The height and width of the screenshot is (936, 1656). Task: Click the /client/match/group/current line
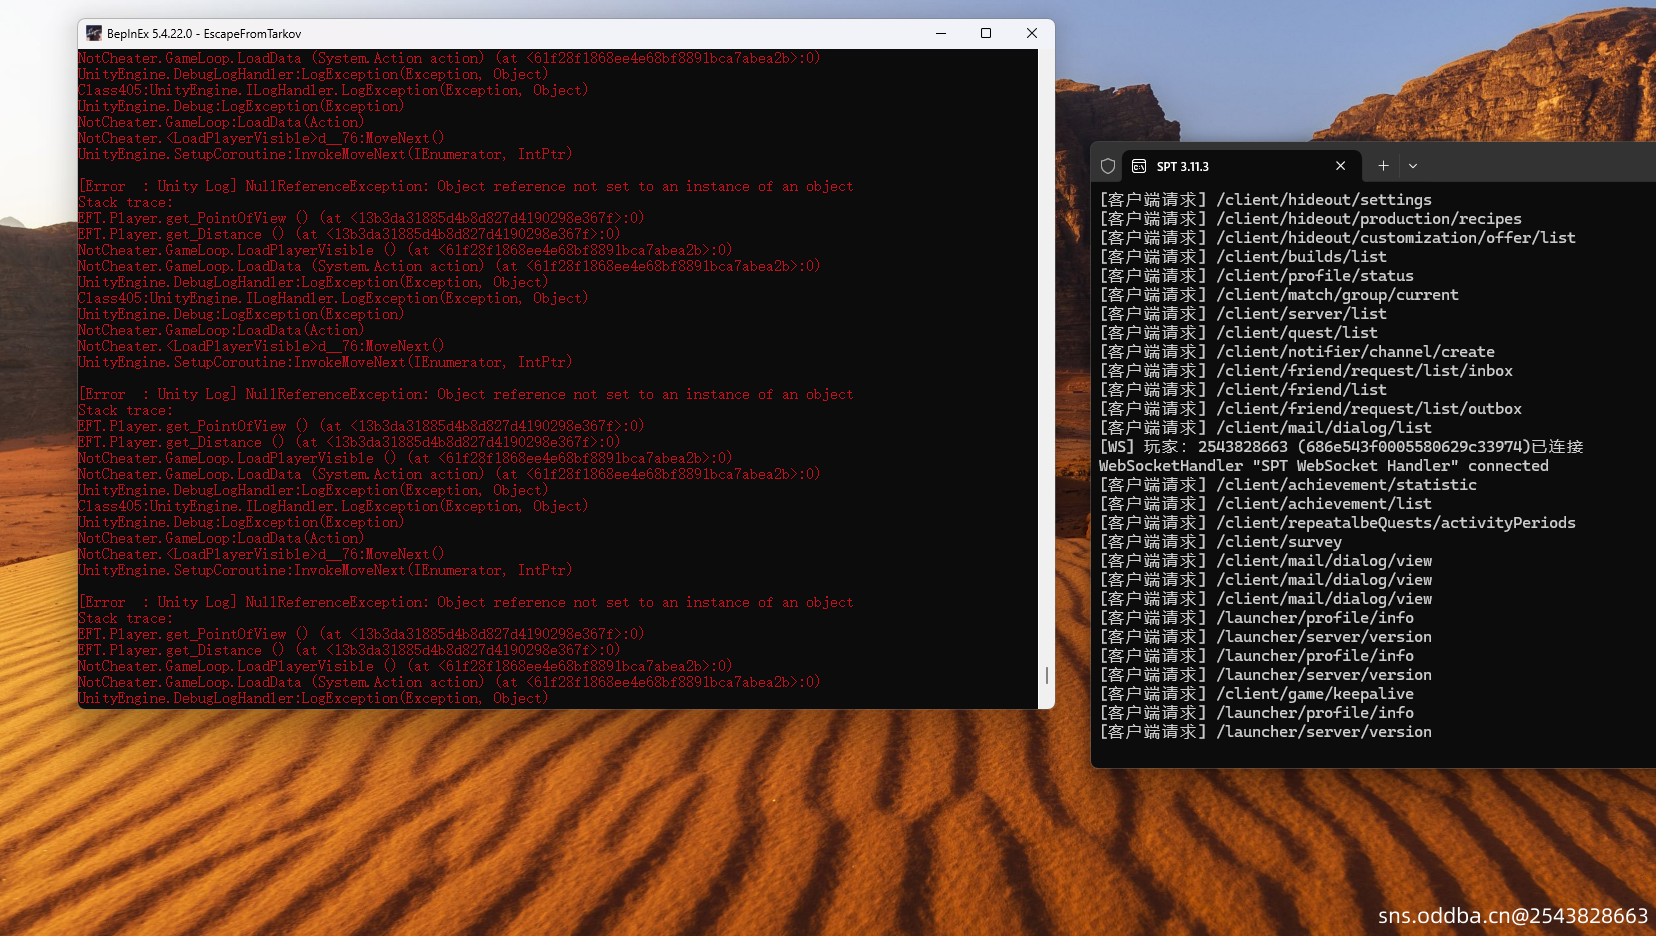(1279, 295)
